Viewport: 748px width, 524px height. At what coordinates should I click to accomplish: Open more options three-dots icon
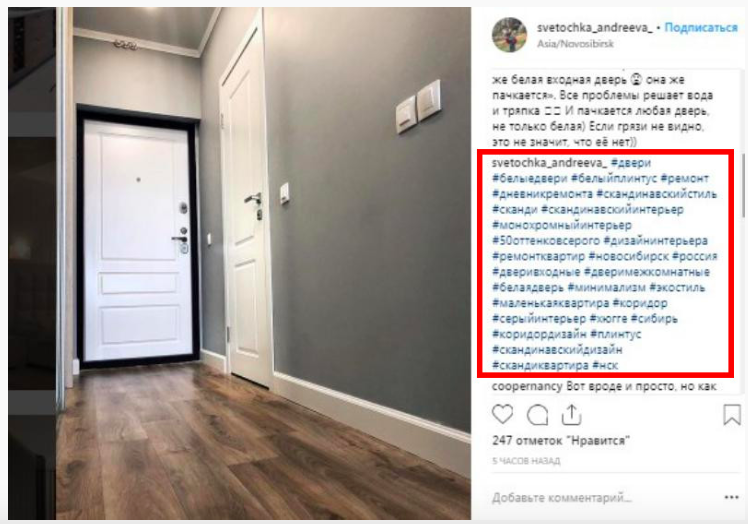point(732,497)
